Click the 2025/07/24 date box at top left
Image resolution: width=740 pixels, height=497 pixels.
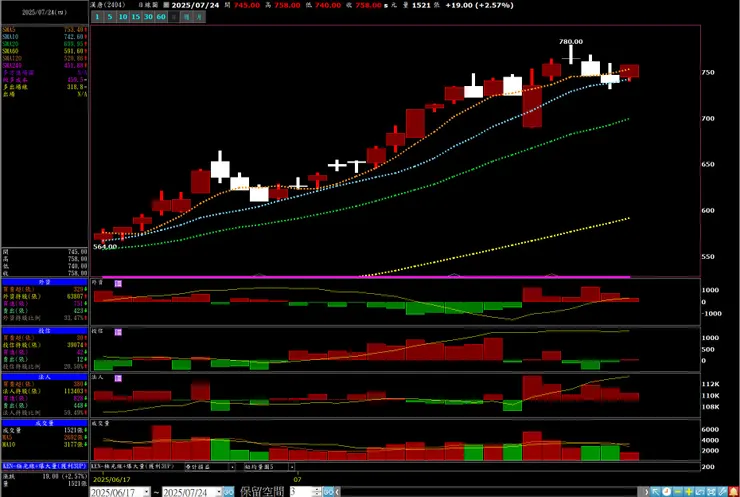tap(44, 12)
